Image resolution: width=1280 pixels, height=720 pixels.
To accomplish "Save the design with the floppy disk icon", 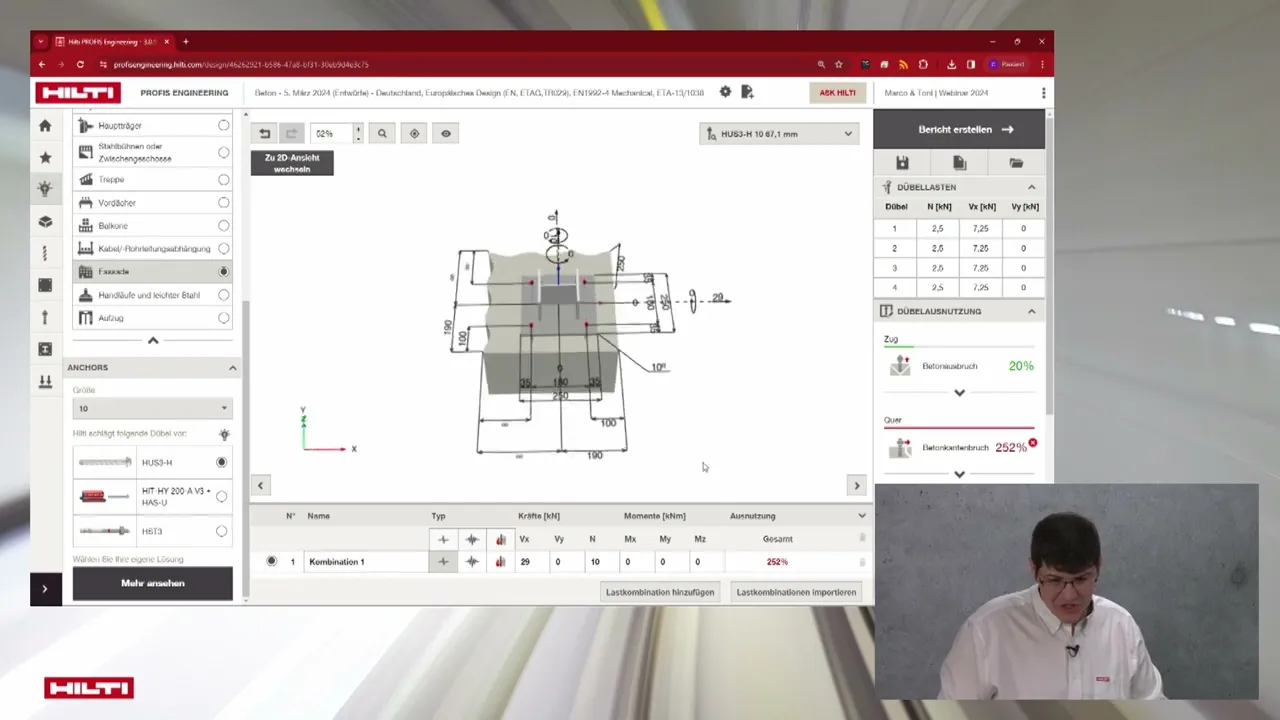I will [902, 163].
